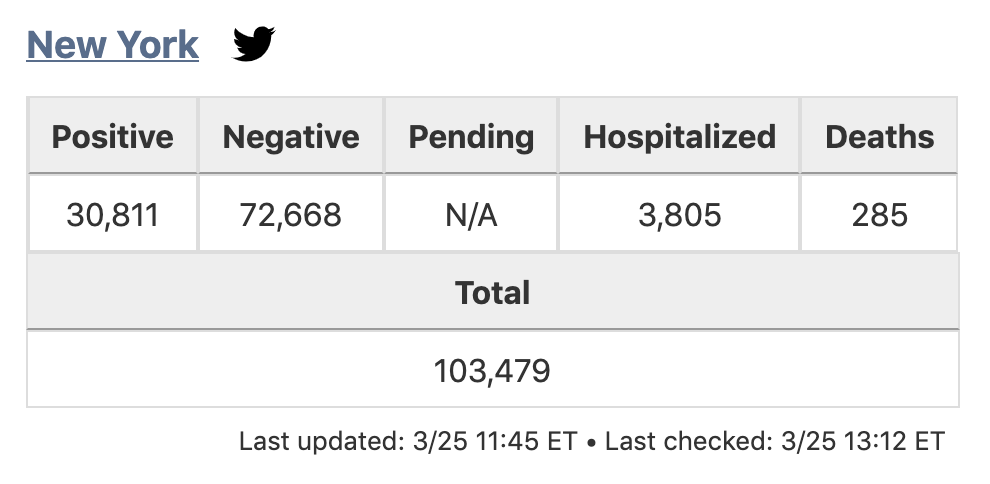Click the Hospitalized column header
Viewport: 990px width, 484px height.
[x=679, y=136]
